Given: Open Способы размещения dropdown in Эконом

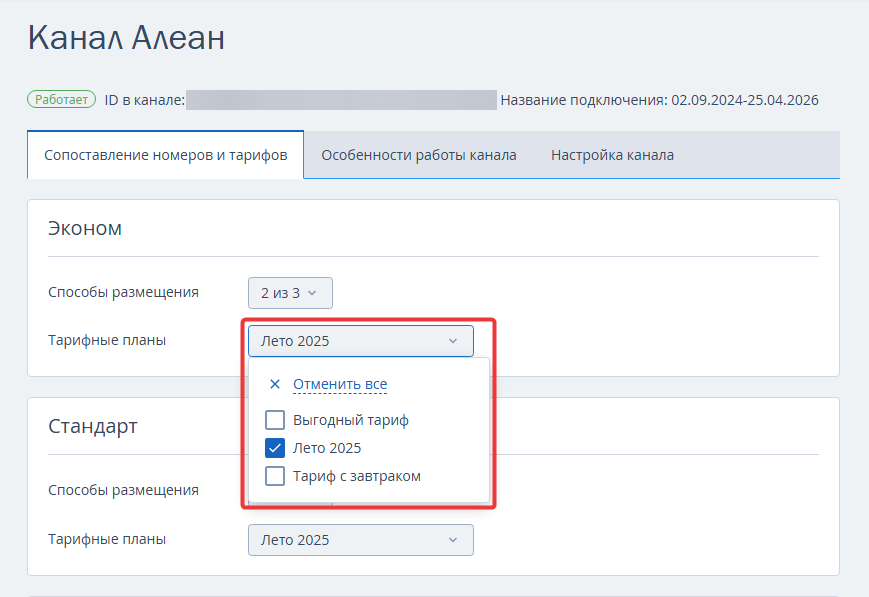Looking at the screenshot, I should (x=290, y=293).
